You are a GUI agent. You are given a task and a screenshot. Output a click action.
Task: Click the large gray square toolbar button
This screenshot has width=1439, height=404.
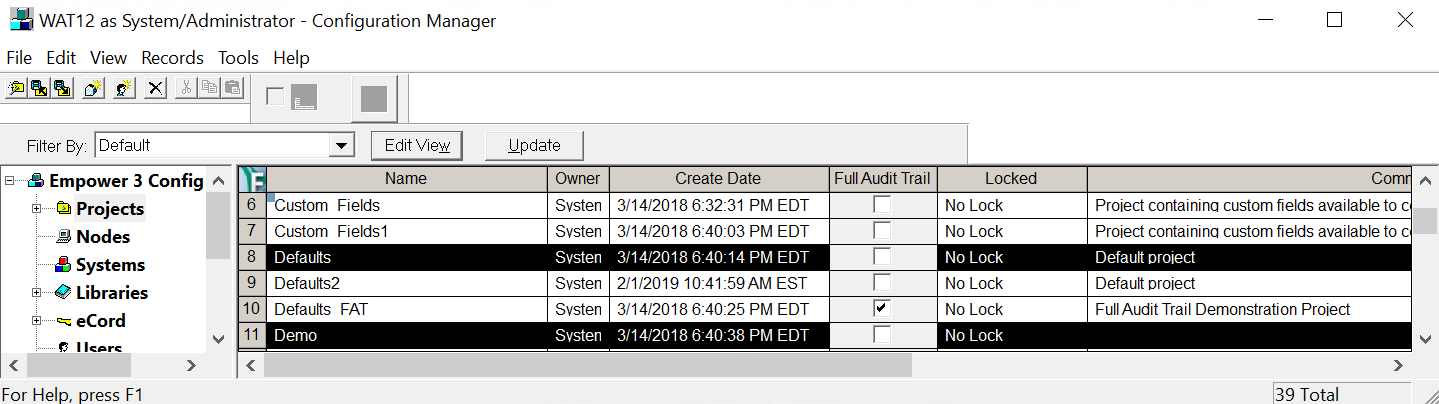point(374,99)
